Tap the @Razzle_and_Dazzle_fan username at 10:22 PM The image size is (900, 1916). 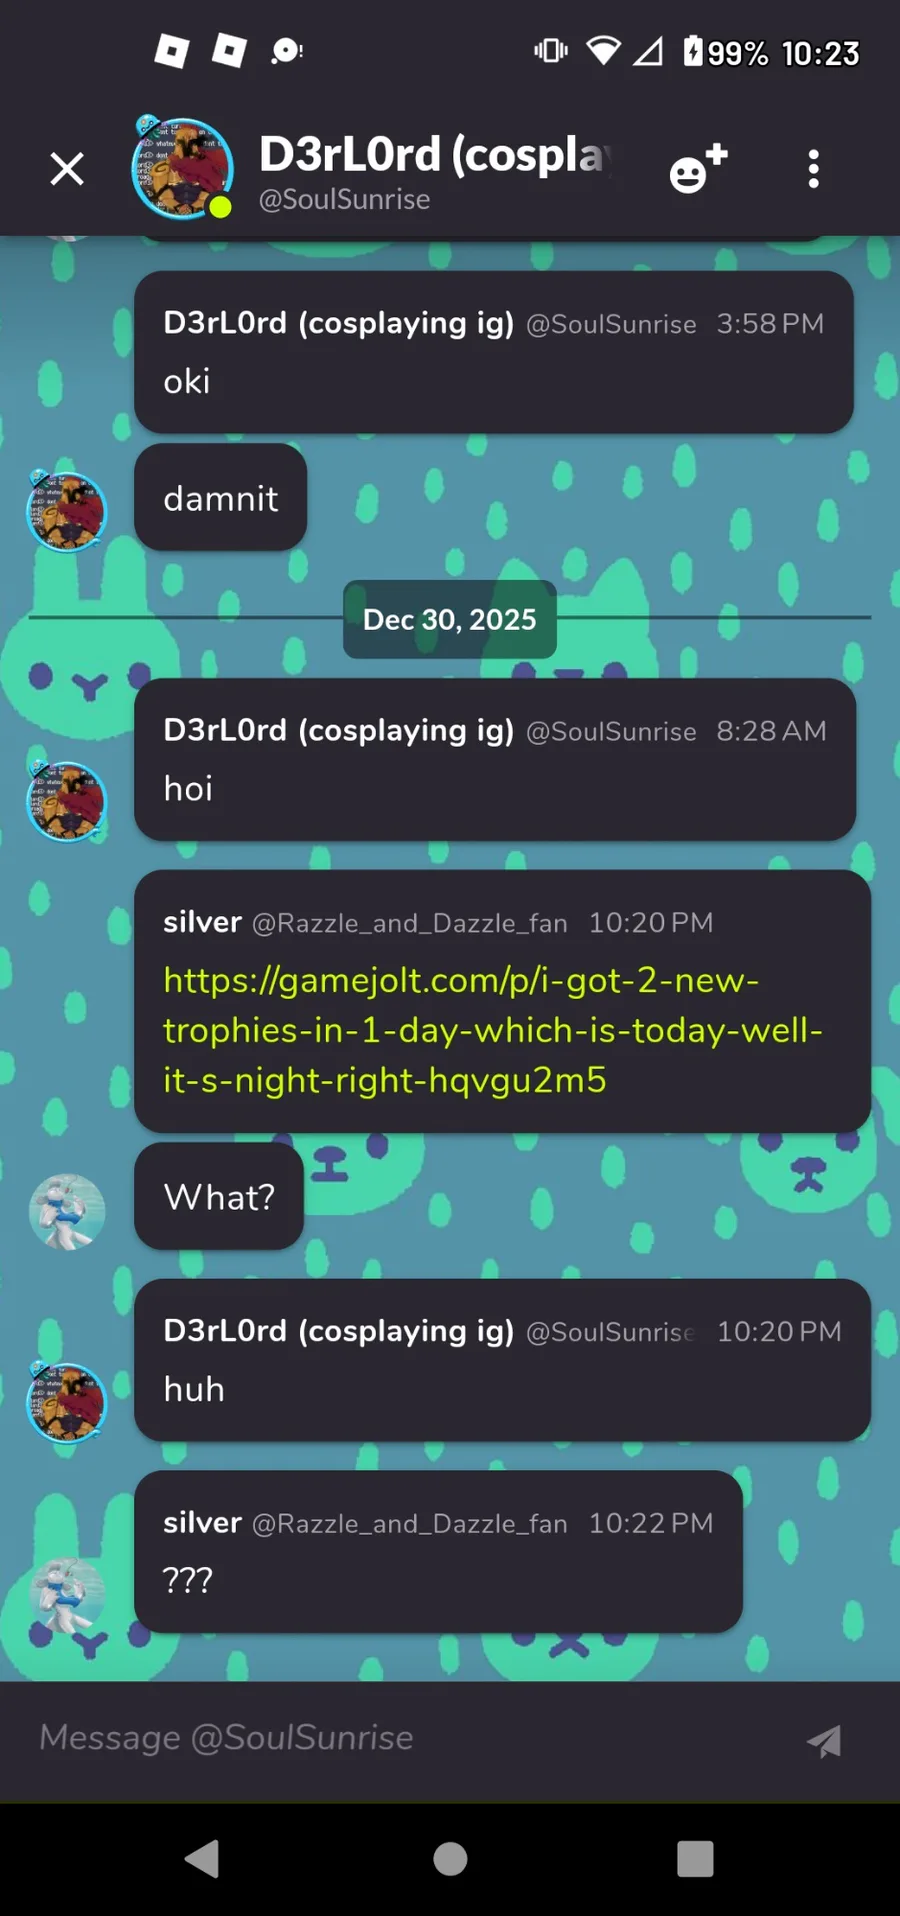click(409, 1523)
